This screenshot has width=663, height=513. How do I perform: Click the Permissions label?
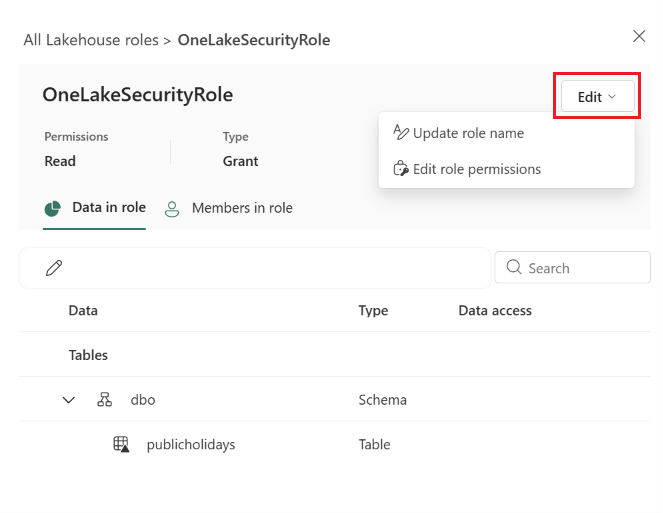(x=76, y=137)
